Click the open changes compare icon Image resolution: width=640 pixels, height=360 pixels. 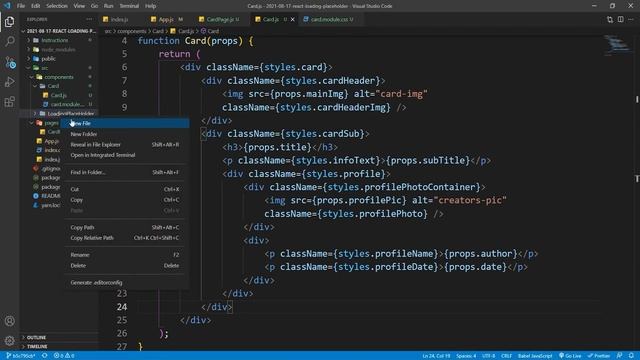pyautogui.click(x=610, y=19)
